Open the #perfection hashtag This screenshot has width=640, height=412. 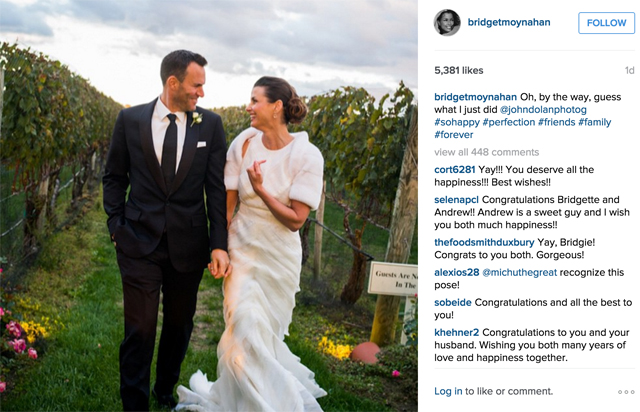pos(508,122)
